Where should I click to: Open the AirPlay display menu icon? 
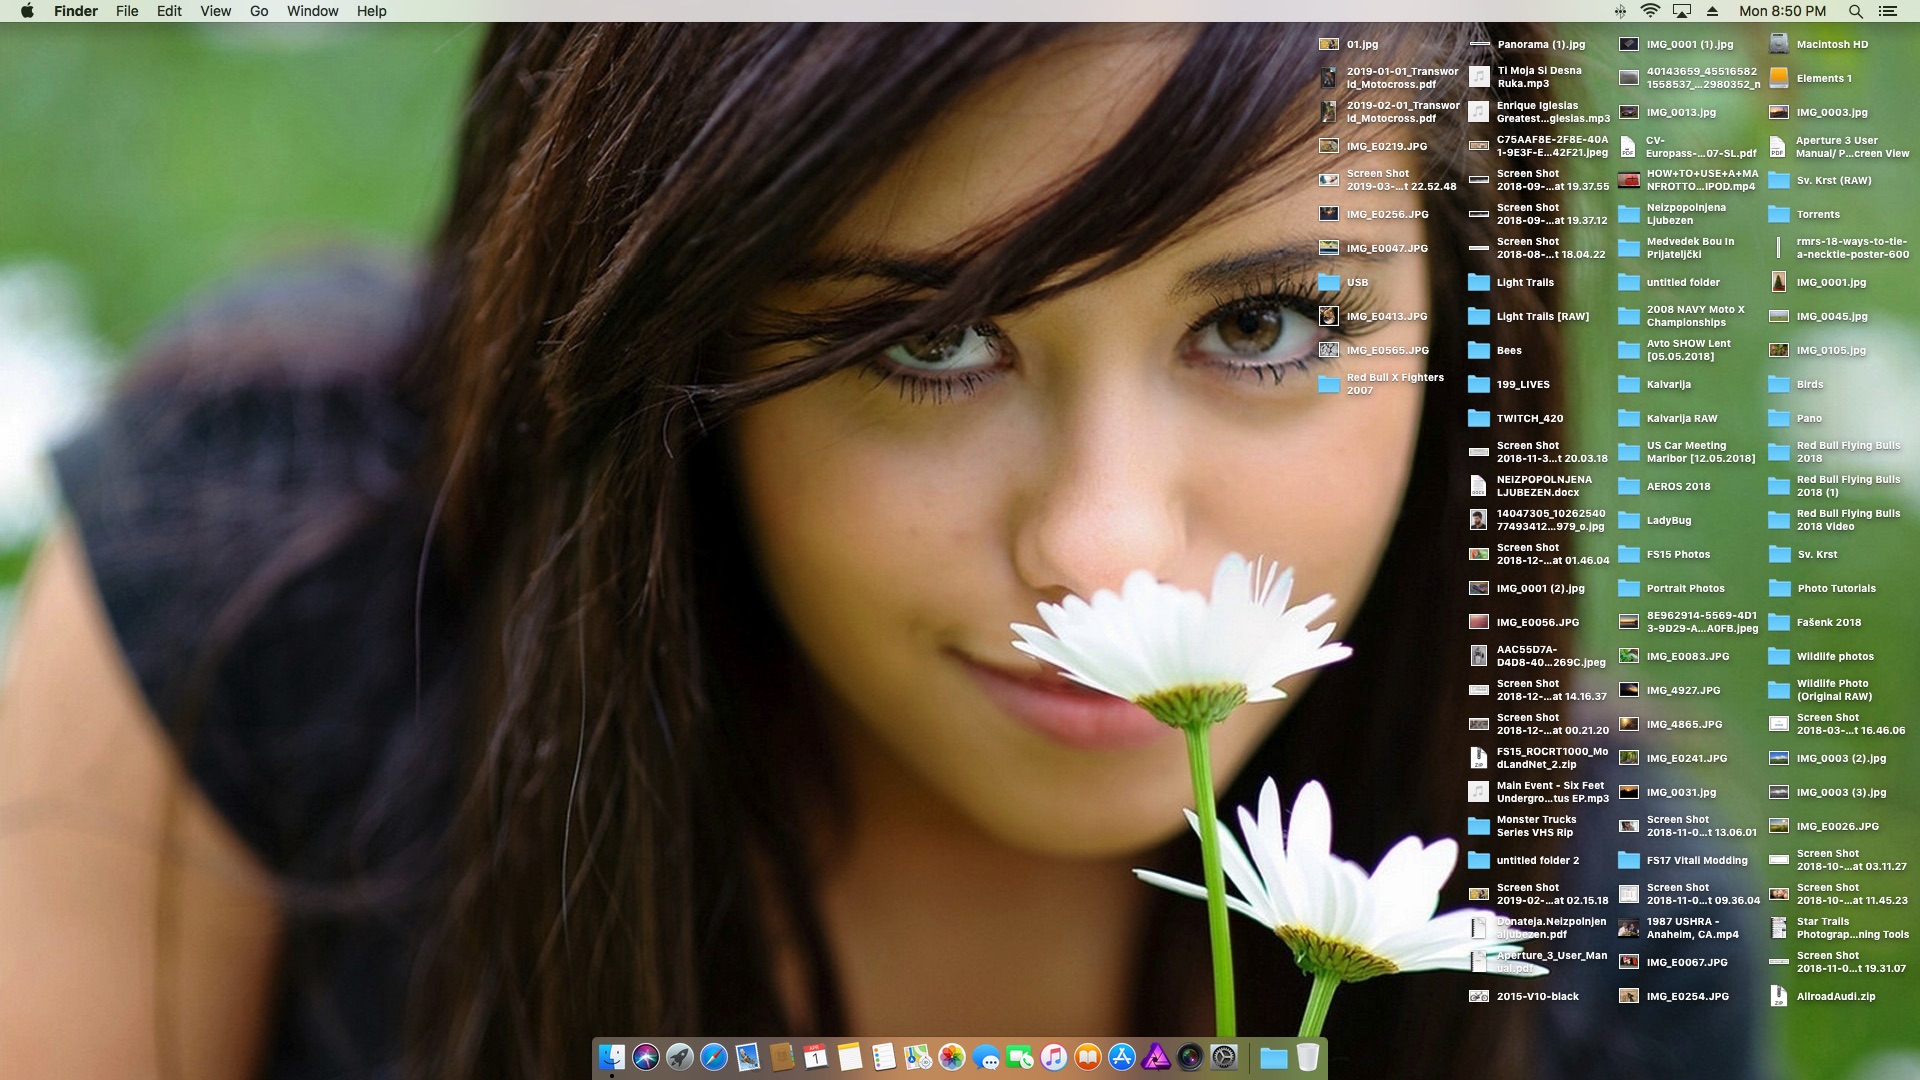pos(1682,11)
